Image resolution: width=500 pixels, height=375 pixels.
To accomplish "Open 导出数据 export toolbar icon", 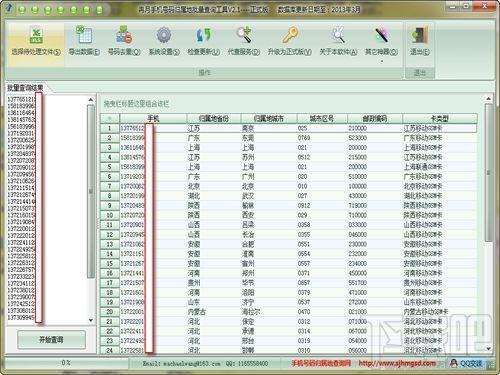I will (84, 35).
